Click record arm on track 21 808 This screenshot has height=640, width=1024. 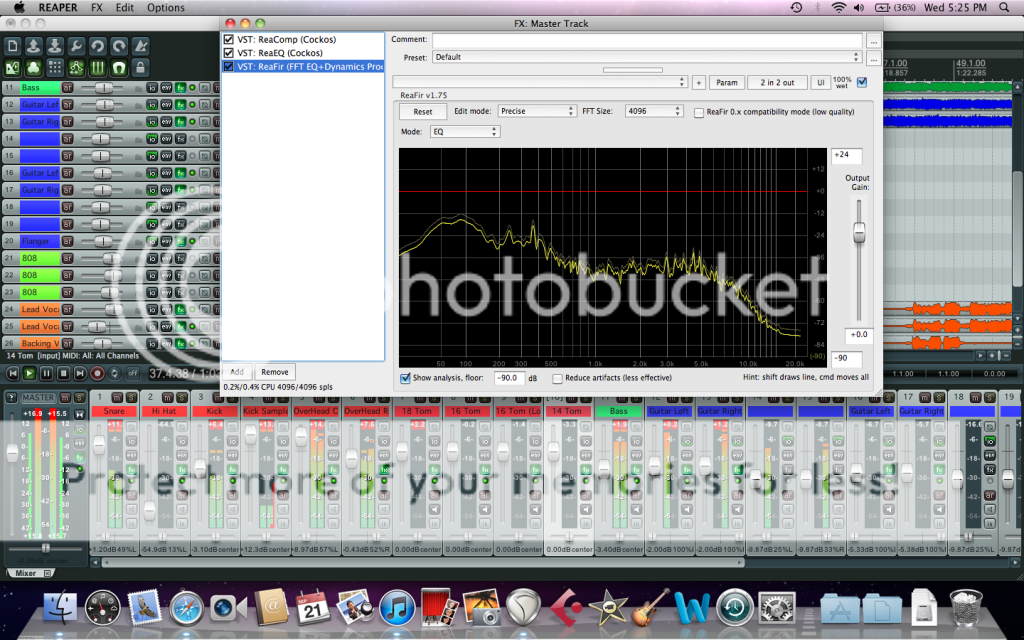tap(67, 258)
